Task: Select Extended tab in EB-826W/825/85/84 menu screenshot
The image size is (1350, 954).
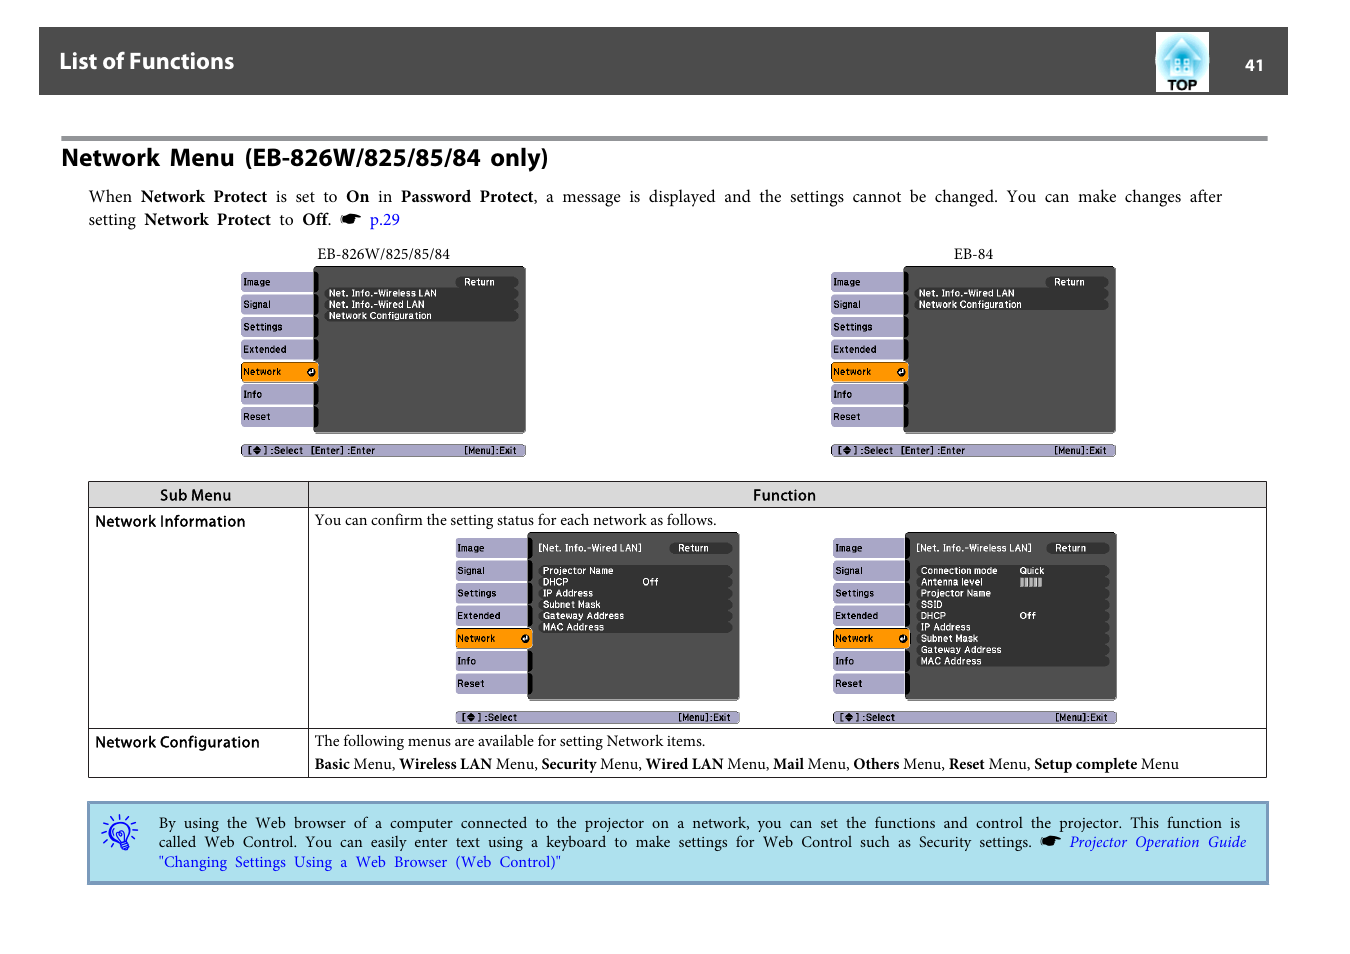Action: click(x=278, y=349)
